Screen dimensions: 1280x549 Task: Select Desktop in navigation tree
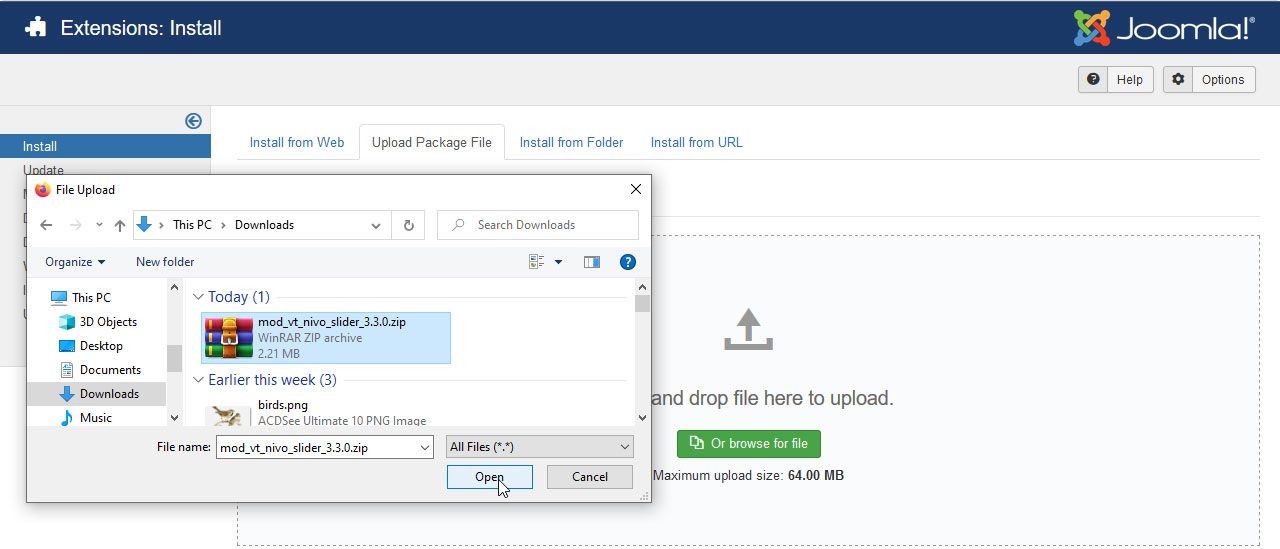[x=101, y=346]
